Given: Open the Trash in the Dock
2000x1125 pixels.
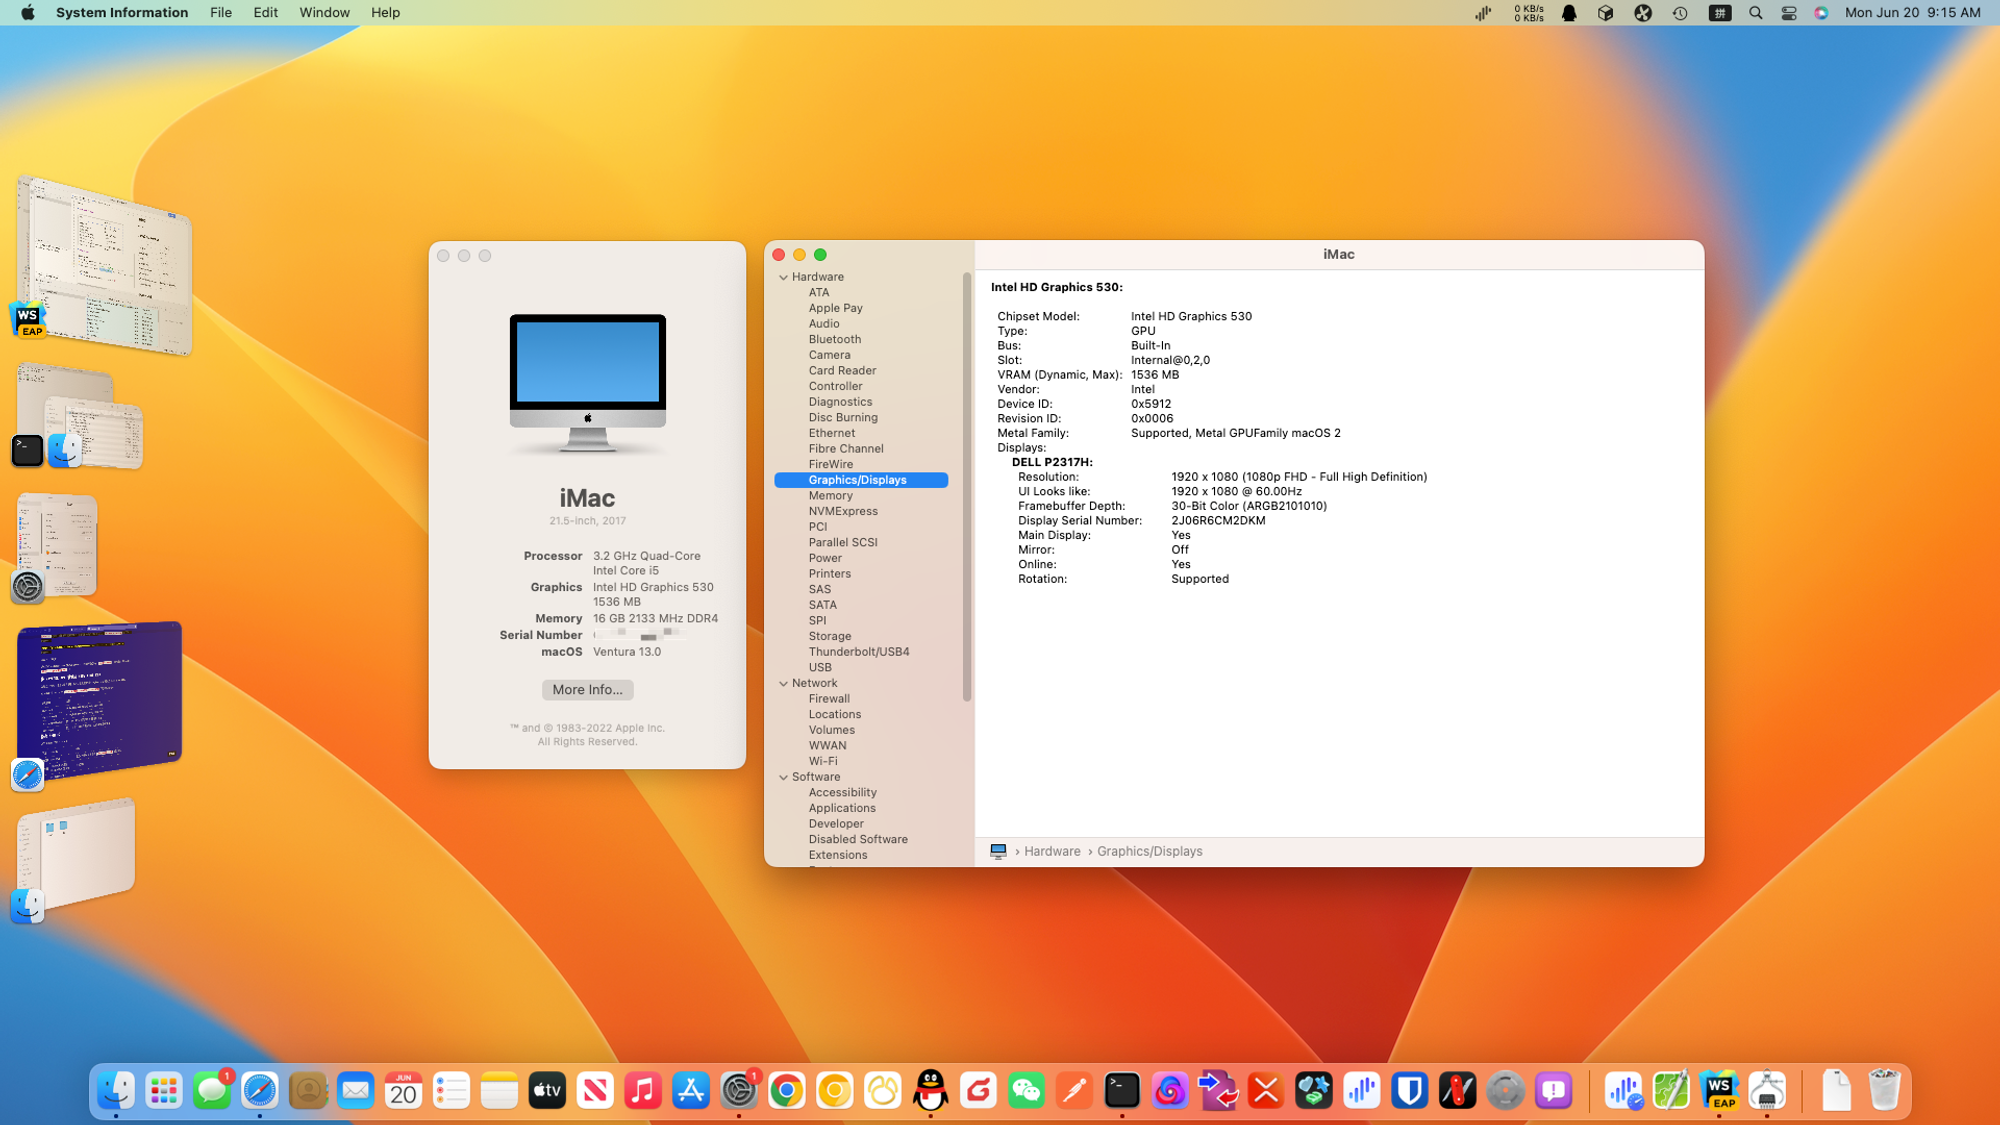Looking at the screenshot, I should 1884,1090.
